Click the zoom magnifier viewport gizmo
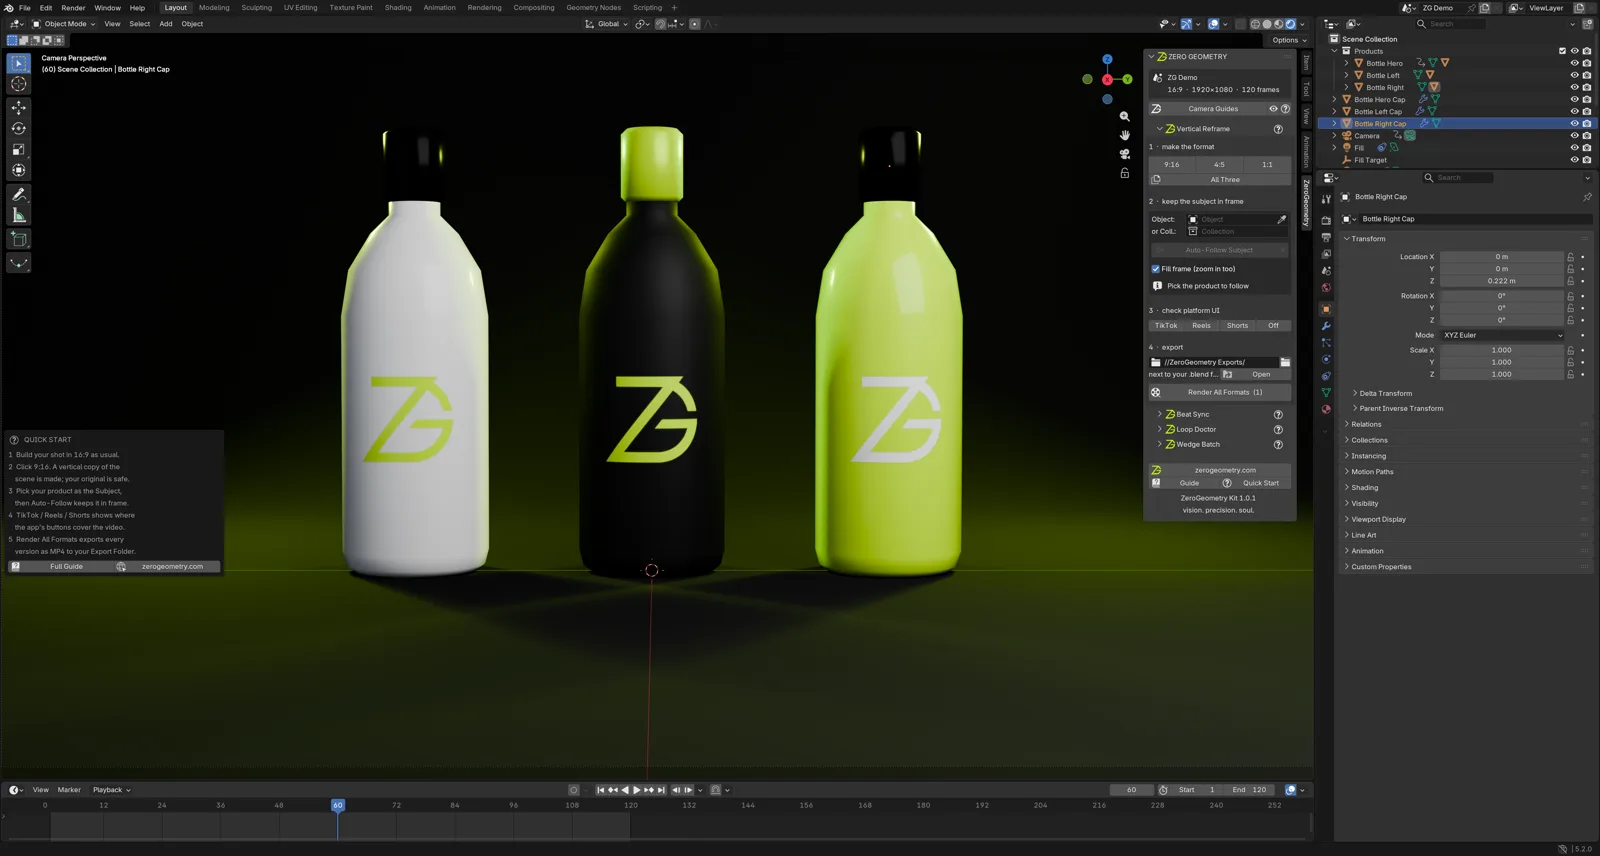1600x856 pixels. tap(1125, 117)
